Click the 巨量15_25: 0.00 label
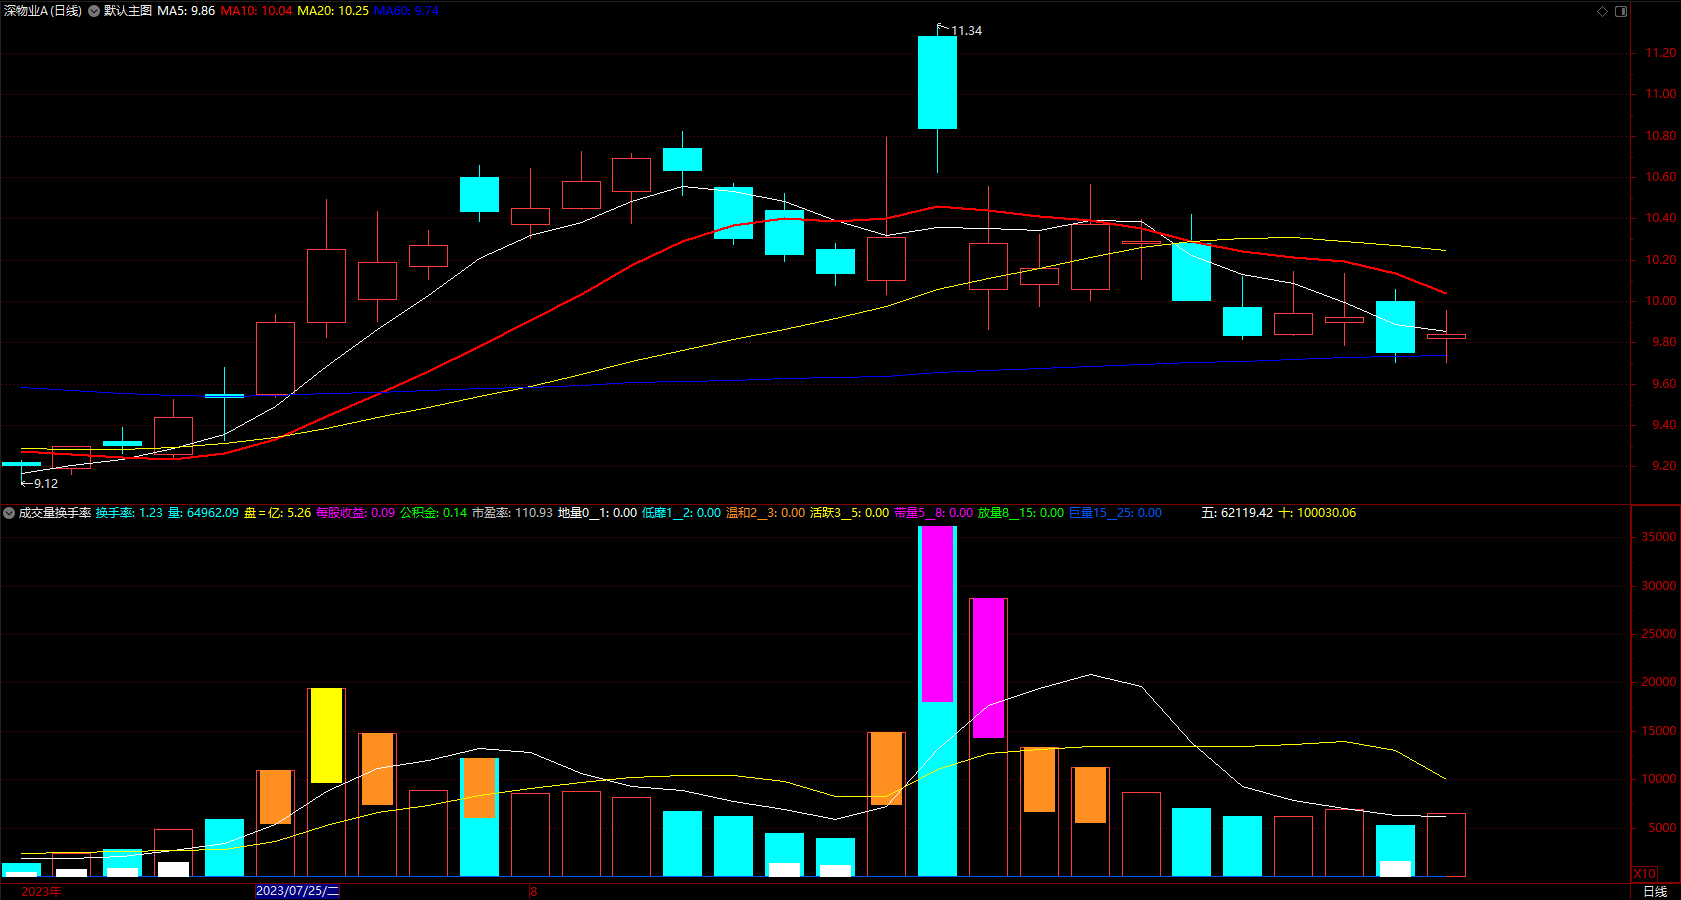Image resolution: width=1681 pixels, height=900 pixels. 1115,513
